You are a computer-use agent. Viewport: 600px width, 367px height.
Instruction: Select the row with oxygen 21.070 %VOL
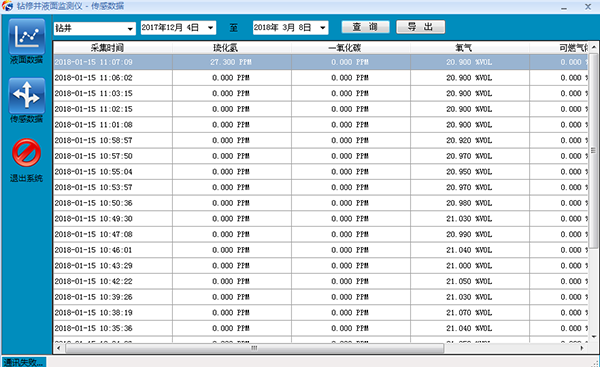pyautogui.click(x=321, y=313)
